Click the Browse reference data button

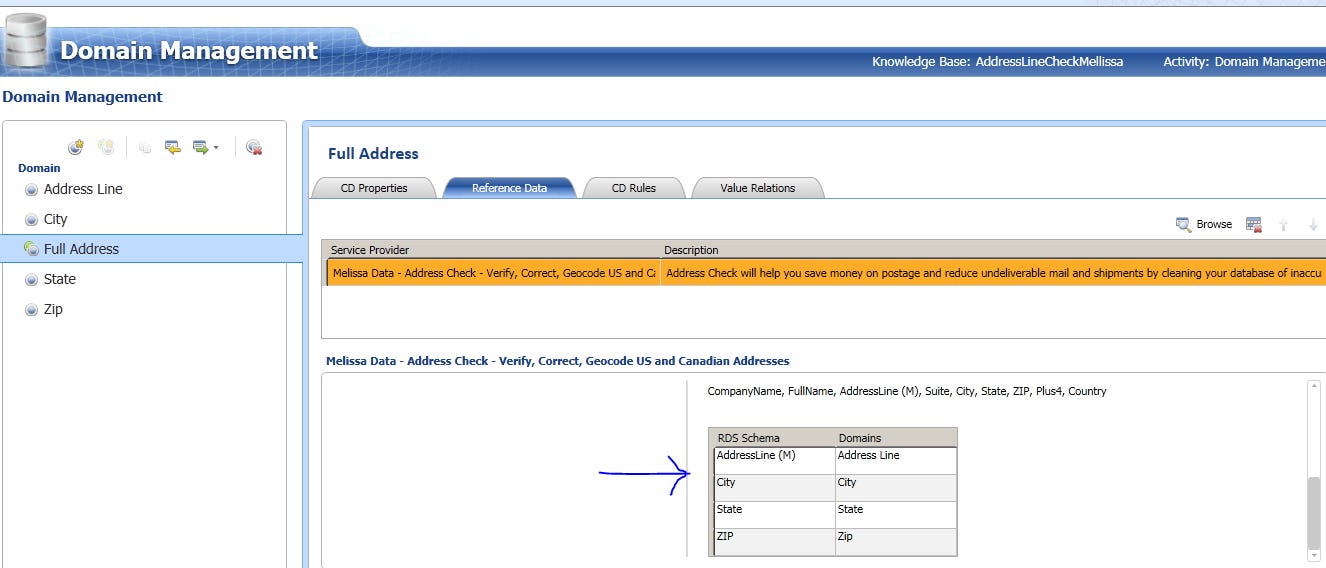tap(1204, 224)
